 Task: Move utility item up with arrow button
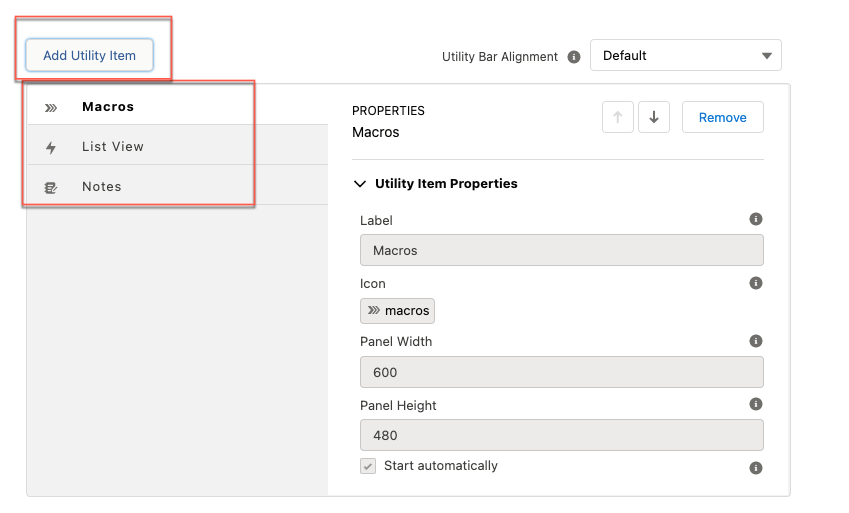click(x=617, y=117)
